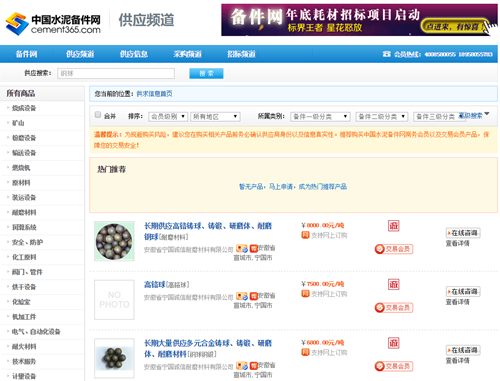Open the 备件三级分类 category dropdown
Image resolution: width=500 pixels, height=381 pixels.
[x=436, y=116]
